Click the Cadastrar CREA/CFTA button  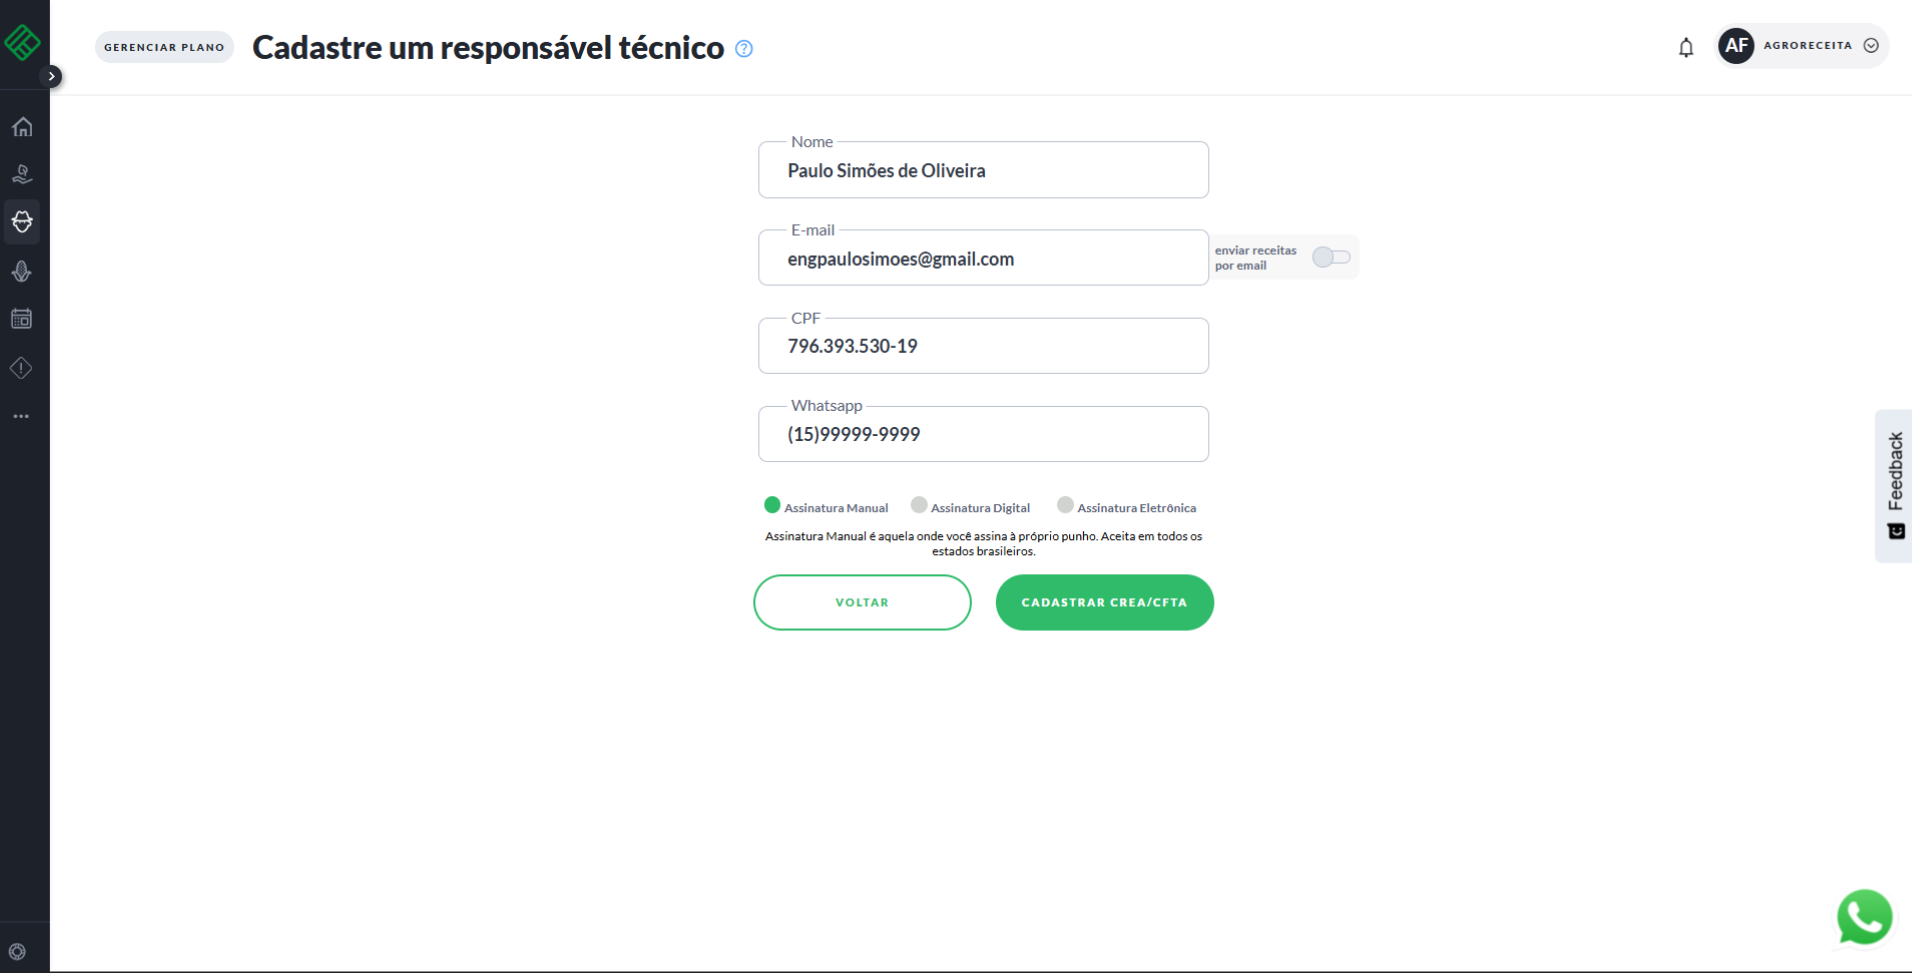[x=1104, y=602]
